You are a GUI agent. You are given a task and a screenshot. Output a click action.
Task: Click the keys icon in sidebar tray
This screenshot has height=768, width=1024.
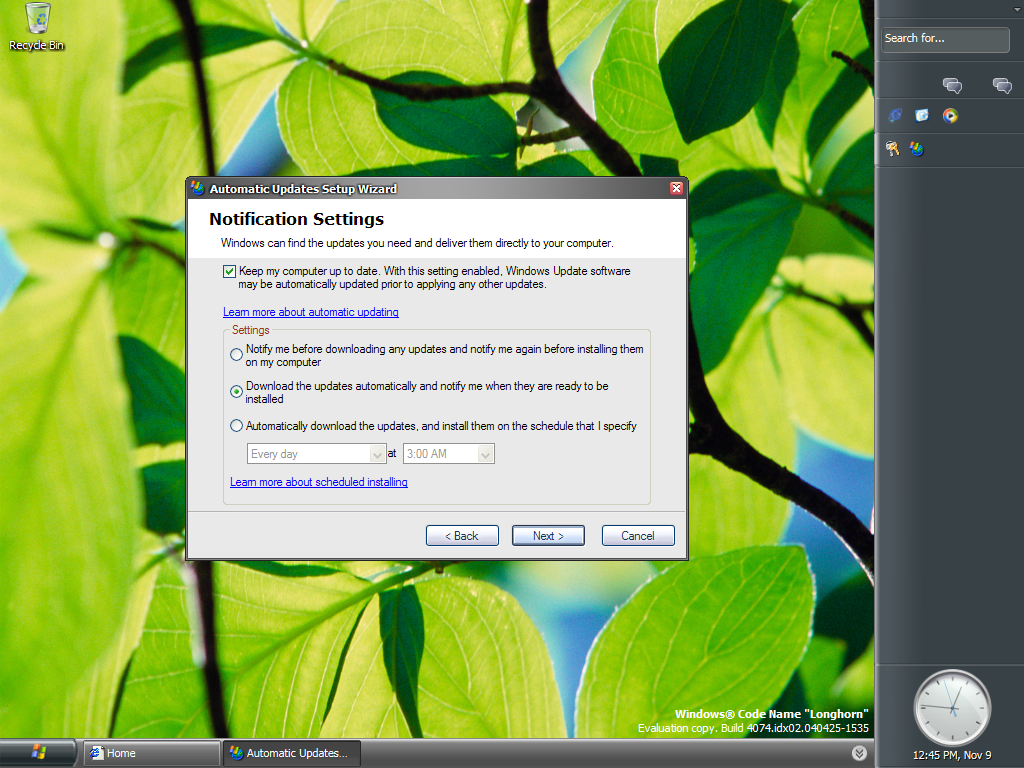(892, 149)
